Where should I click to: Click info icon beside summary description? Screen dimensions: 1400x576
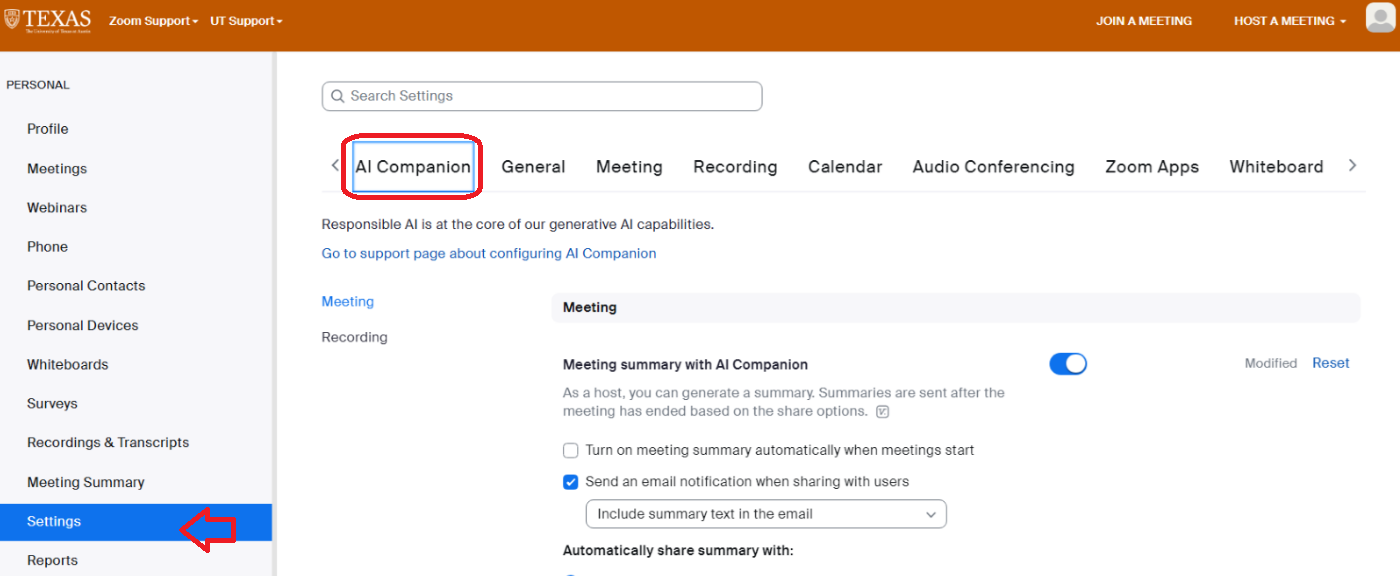pyautogui.click(x=882, y=412)
